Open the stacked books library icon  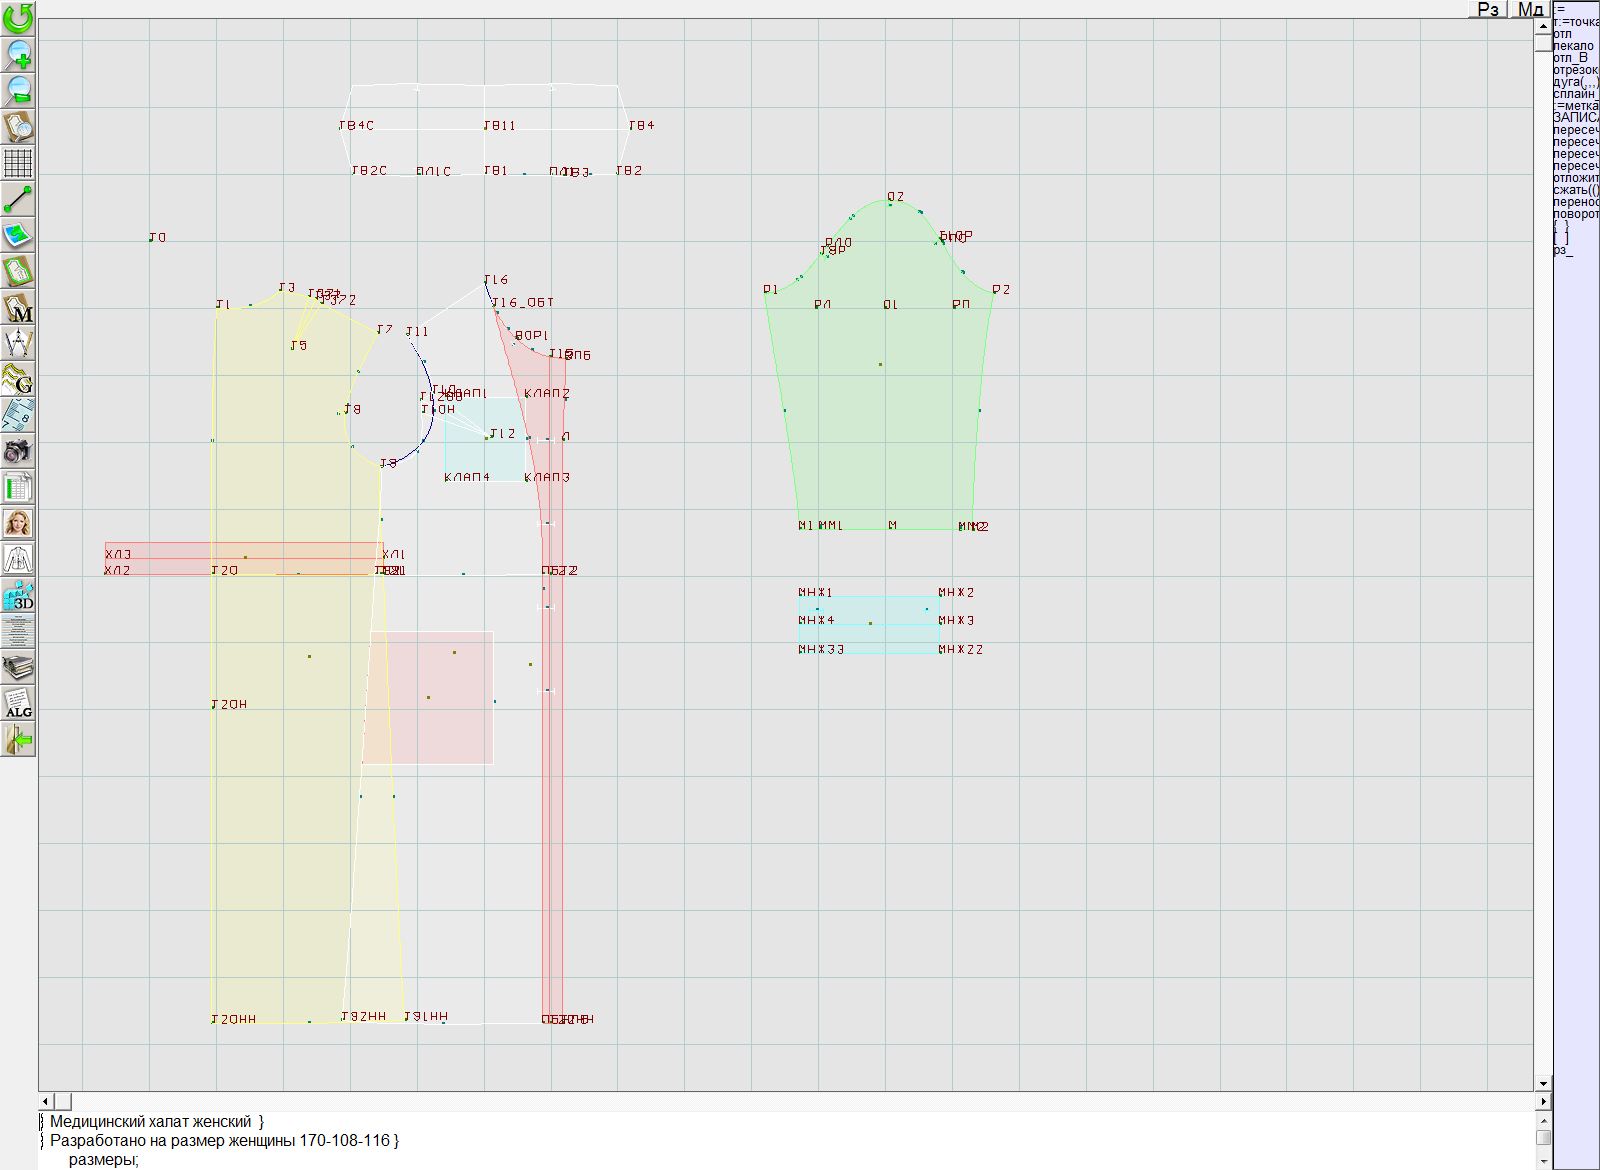tap(18, 667)
